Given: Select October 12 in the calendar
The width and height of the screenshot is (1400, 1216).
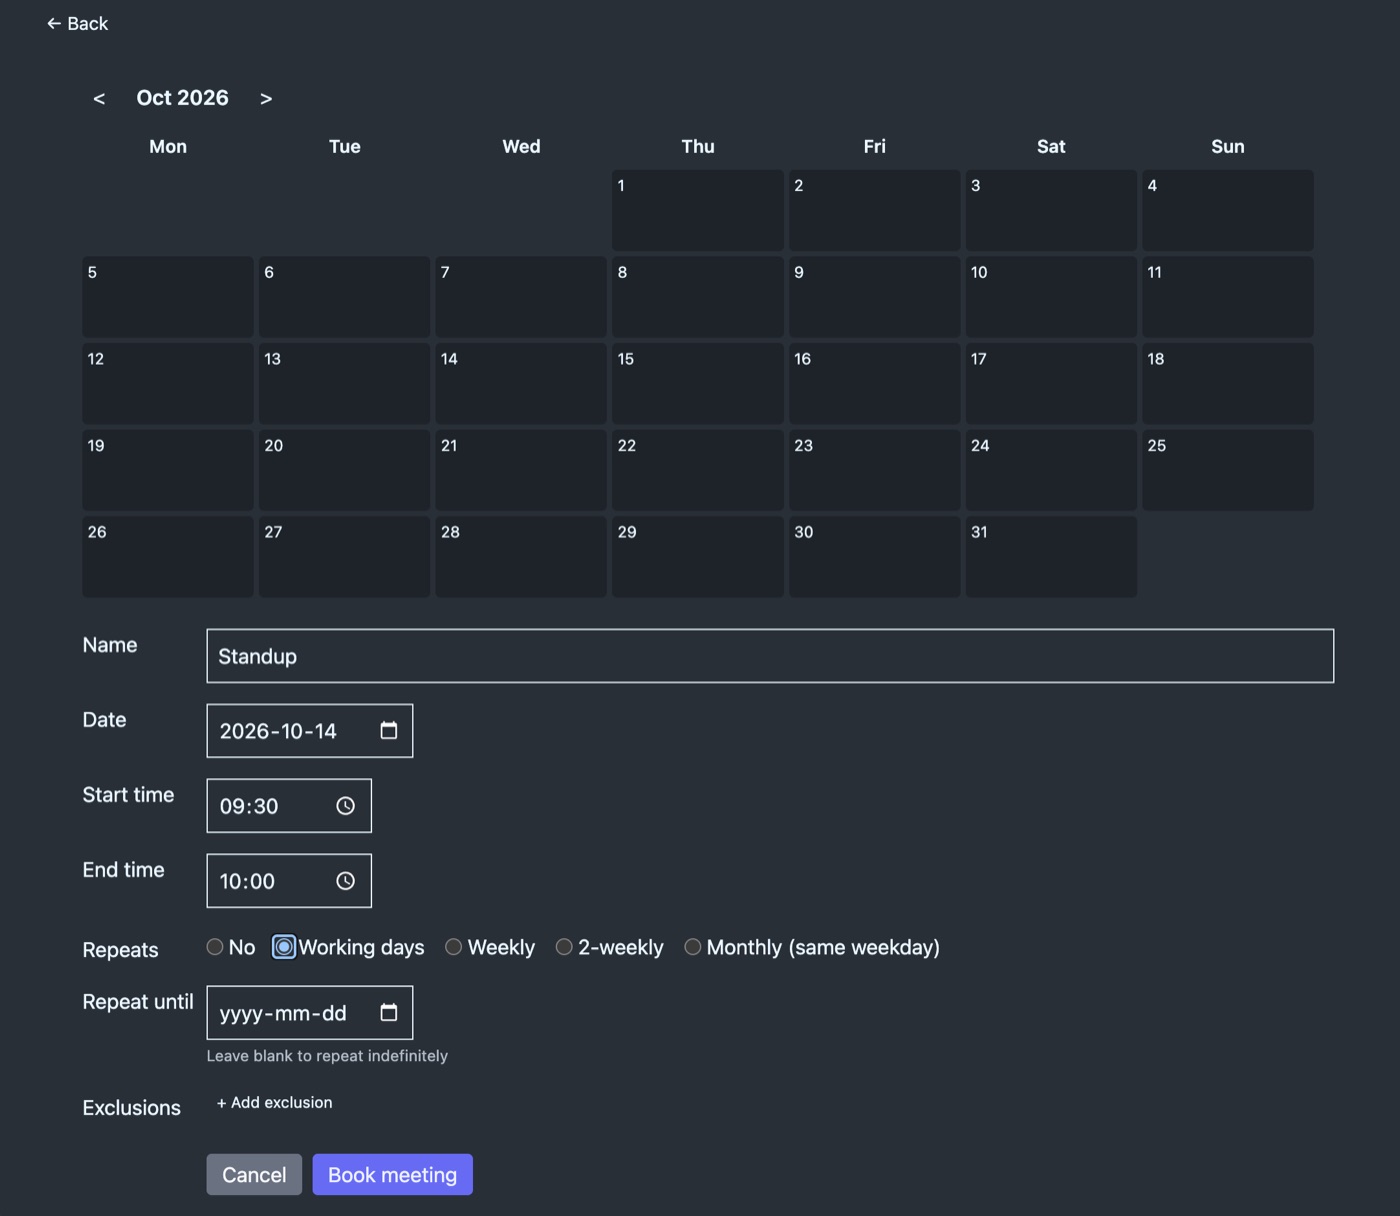Looking at the screenshot, I should click(x=168, y=384).
